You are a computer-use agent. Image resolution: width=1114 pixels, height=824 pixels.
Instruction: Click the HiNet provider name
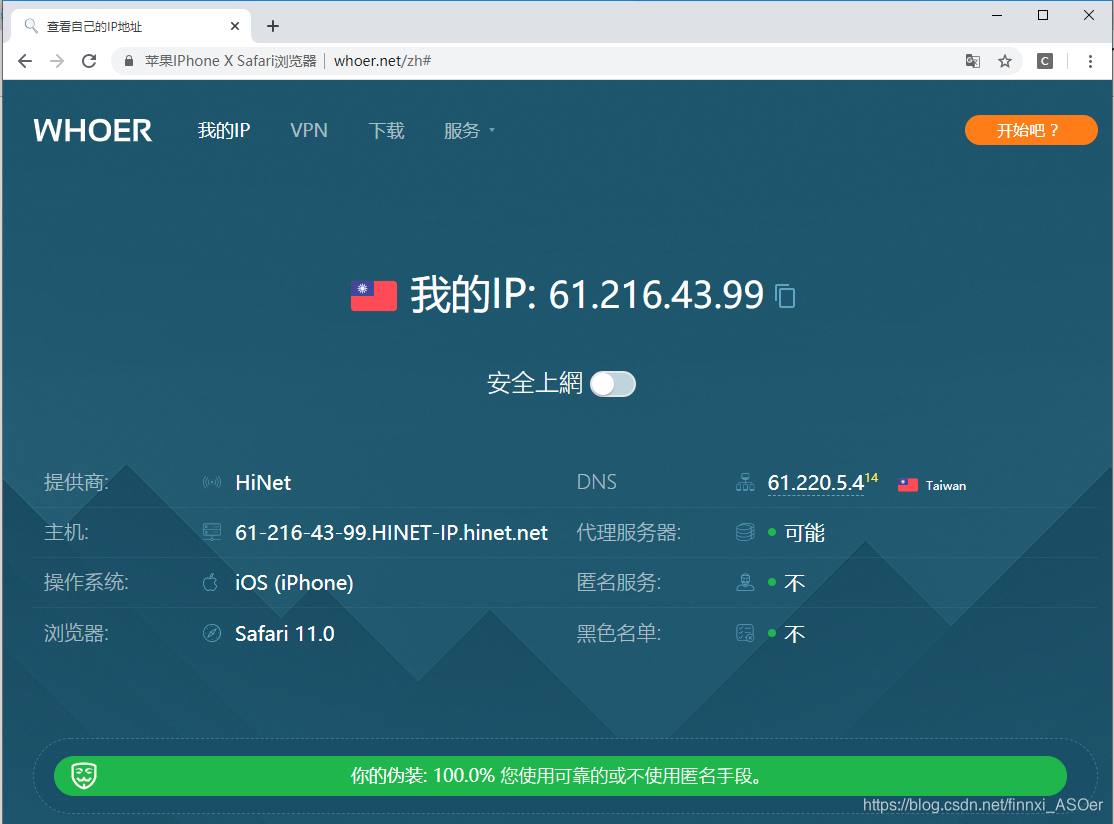pyautogui.click(x=263, y=483)
